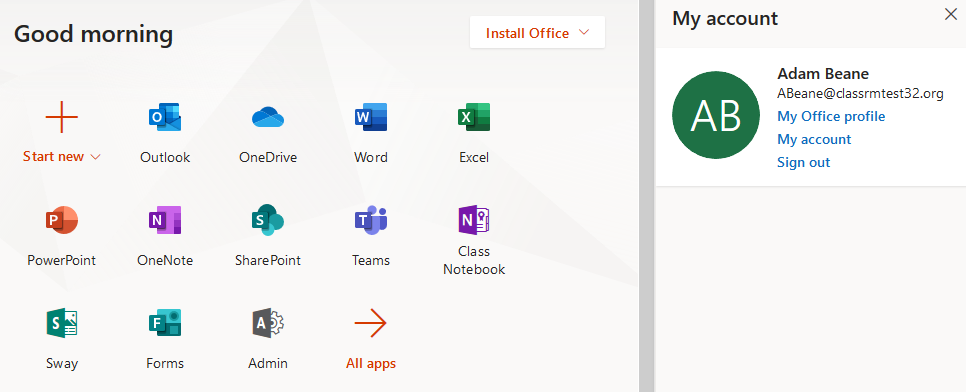Viewport: 966px width, 392px height.
Task: Launch Excel from its icon
Action: (x=474, y=117)
